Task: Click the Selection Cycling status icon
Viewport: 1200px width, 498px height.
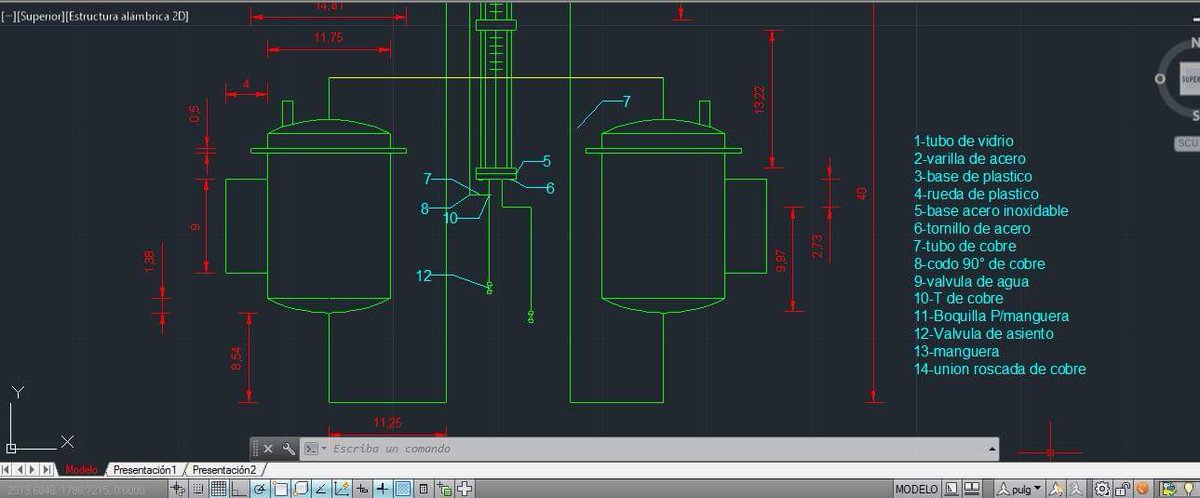Action: [x=444, y=489]
